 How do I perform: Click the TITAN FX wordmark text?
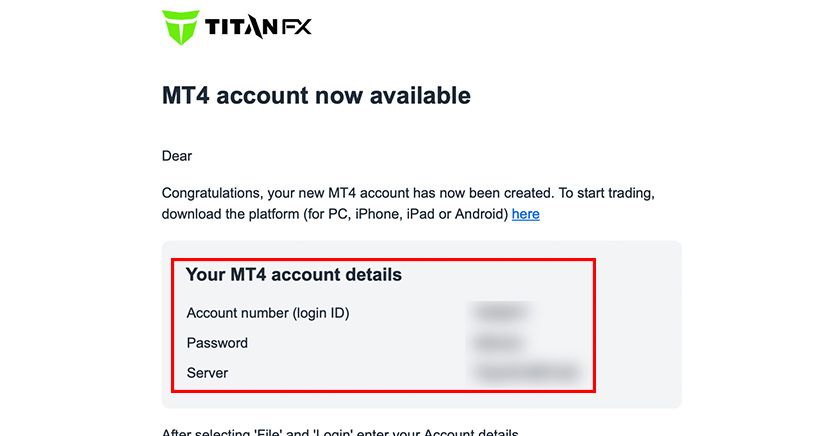(258, 27)
